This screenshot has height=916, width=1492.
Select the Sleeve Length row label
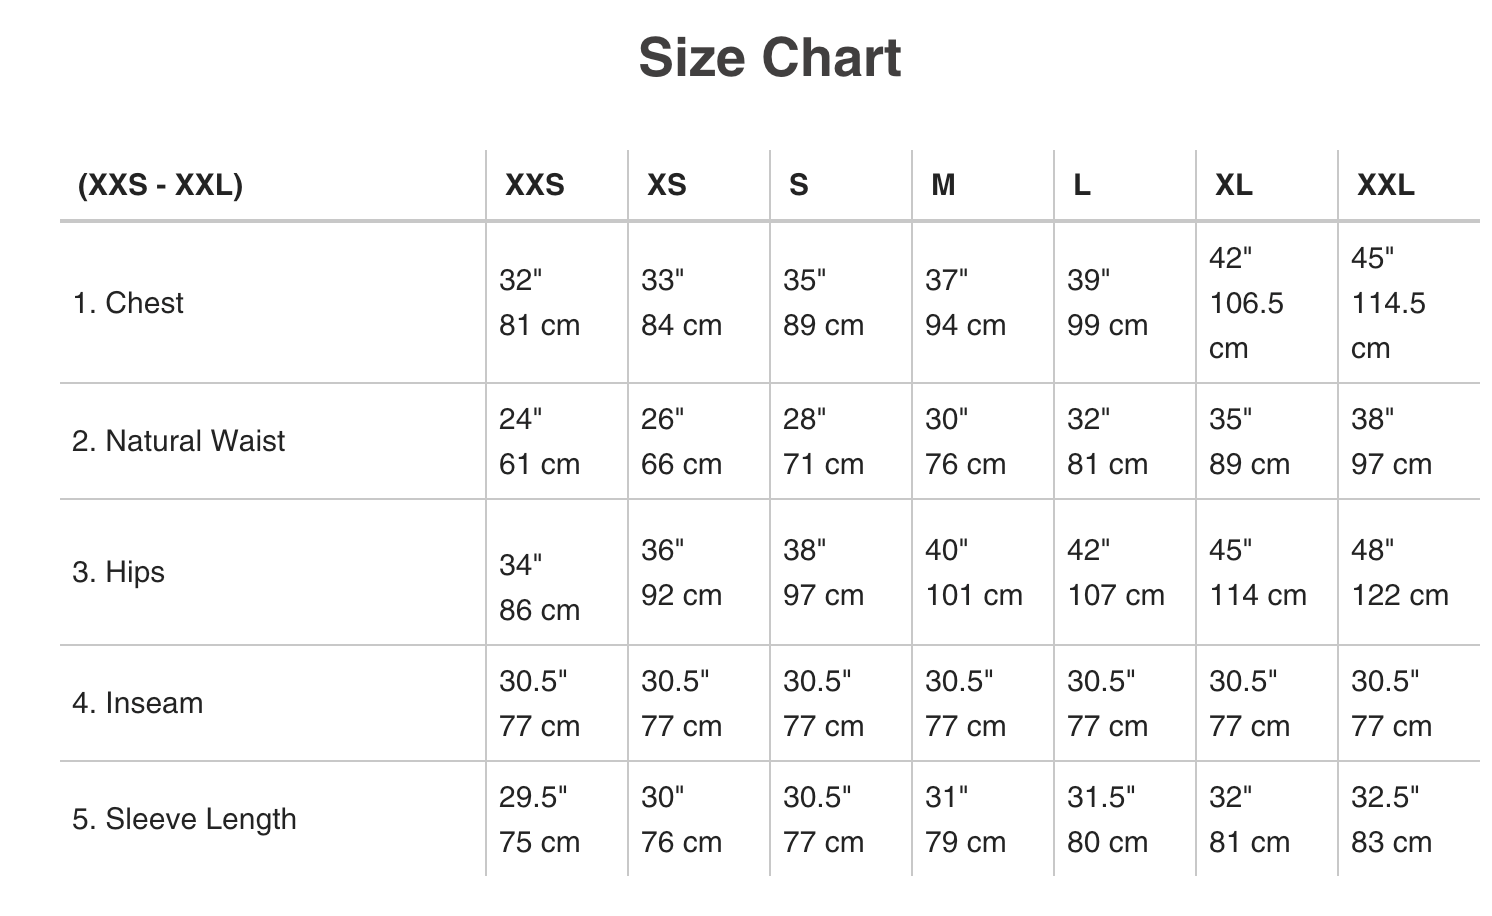(x=184, y=819)
